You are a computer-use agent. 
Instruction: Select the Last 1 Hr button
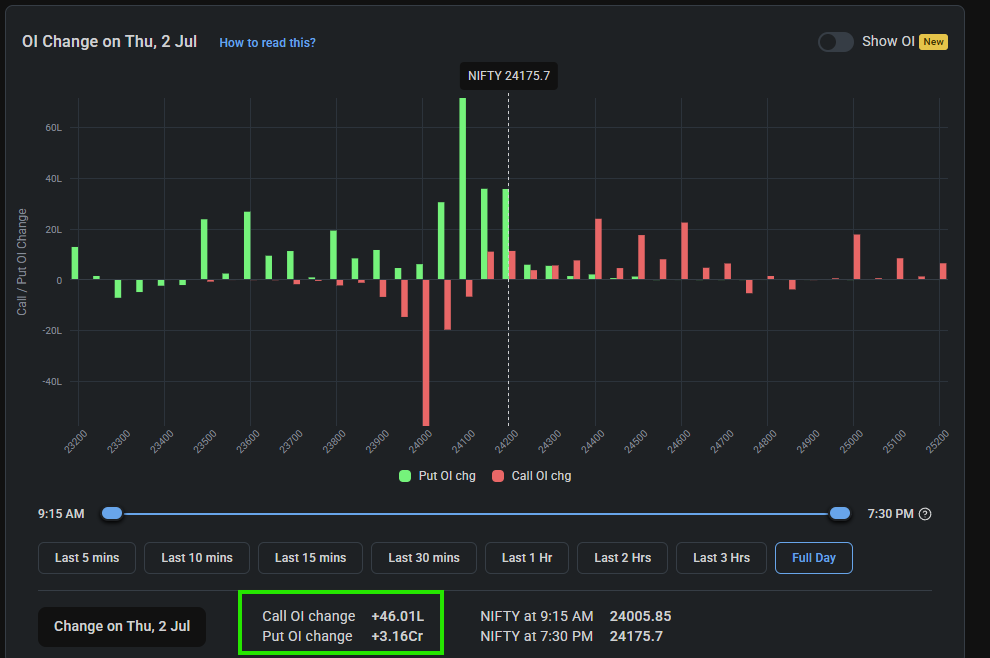(527, 558)
